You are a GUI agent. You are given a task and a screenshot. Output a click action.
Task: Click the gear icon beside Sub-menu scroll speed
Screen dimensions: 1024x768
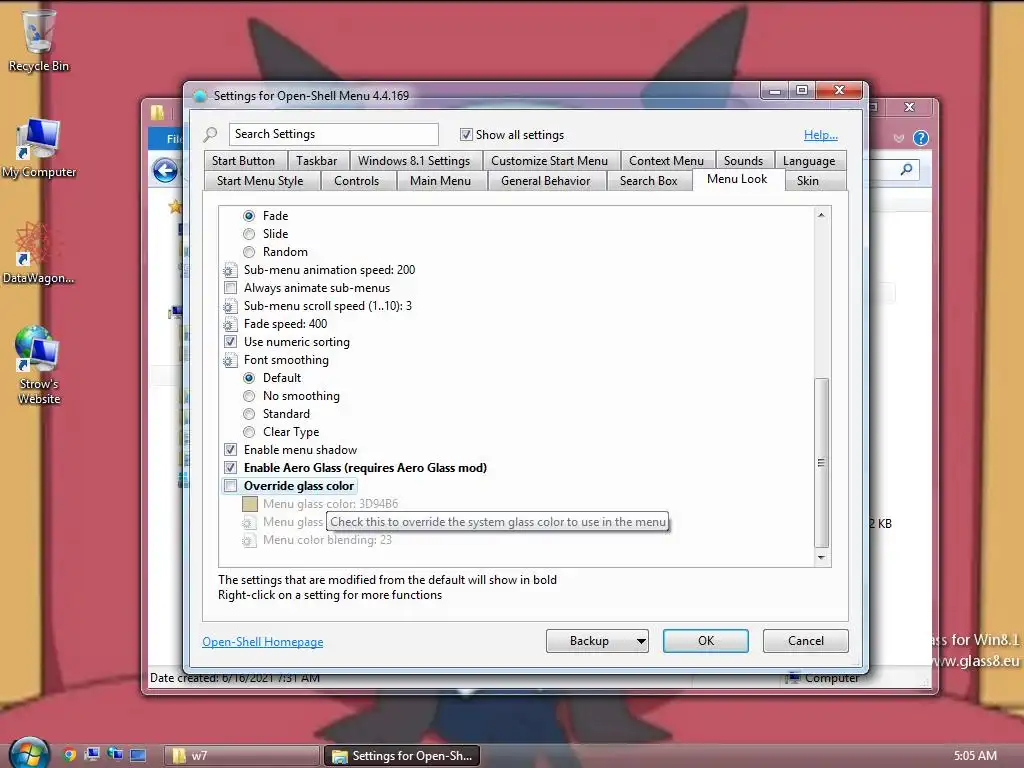(x=229, y=306)
